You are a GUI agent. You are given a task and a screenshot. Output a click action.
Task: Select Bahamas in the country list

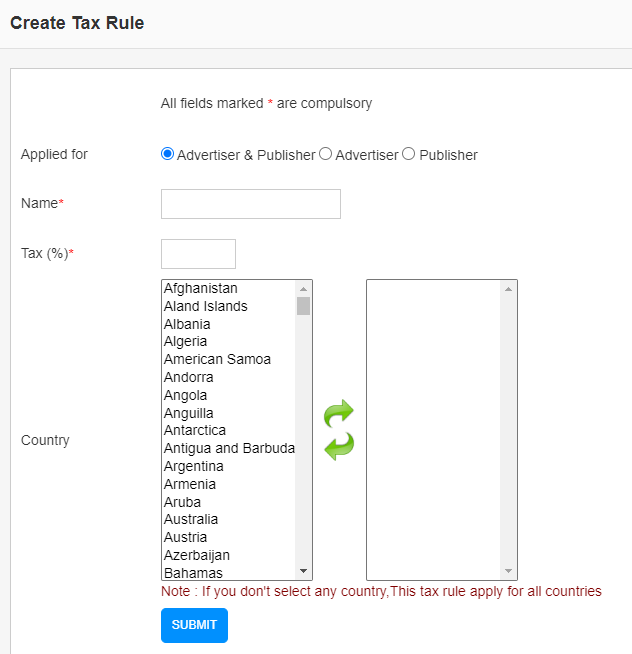(x=229, y=573)
